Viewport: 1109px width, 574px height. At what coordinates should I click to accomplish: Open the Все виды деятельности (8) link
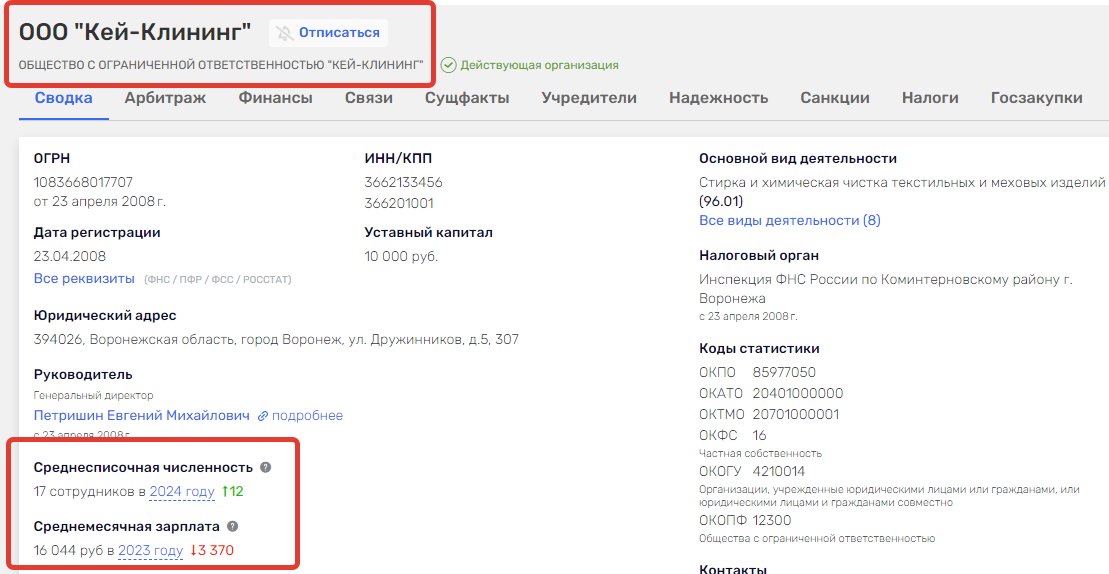(x=789, y=221)
